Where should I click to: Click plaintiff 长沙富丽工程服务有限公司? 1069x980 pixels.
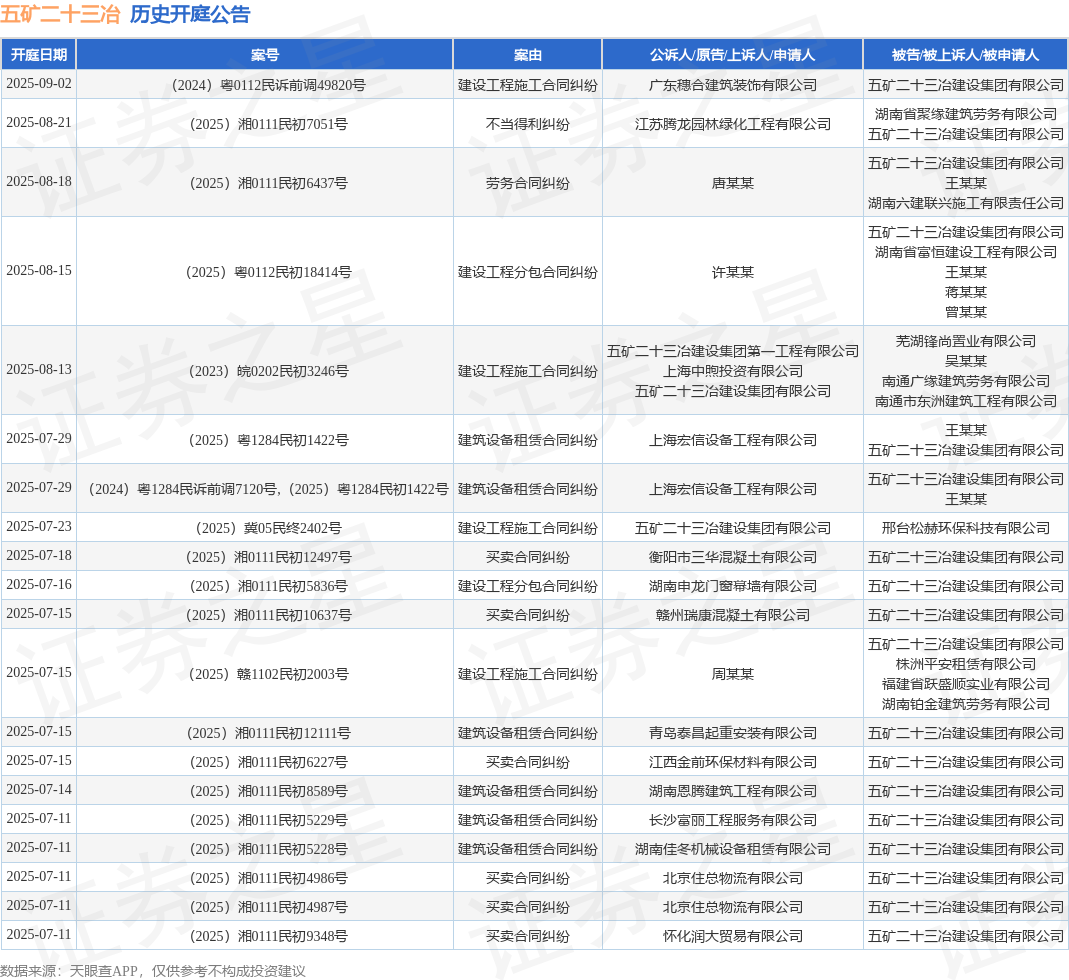click(x=733, y=820)
